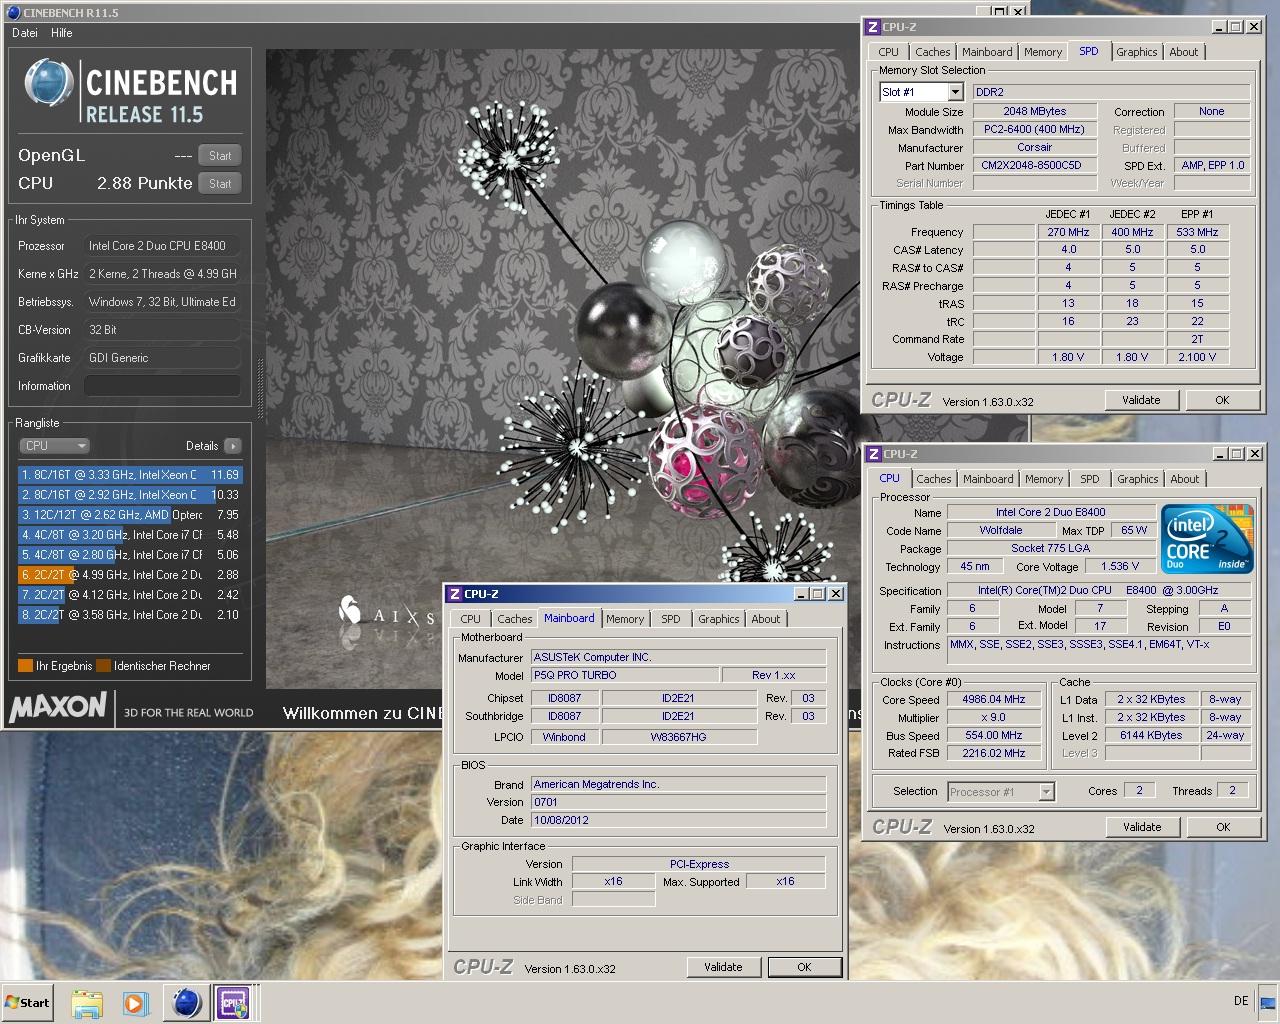Viewport: 1280px width, 1024px height.
Task: Click the Rated FSB 2216.02 MHz value
Action: tap(994, 753)
